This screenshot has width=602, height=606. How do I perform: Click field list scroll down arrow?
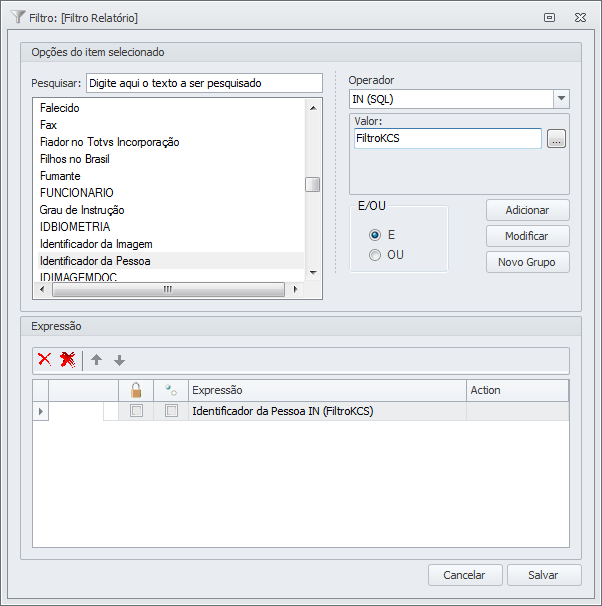tap(313, 273)
